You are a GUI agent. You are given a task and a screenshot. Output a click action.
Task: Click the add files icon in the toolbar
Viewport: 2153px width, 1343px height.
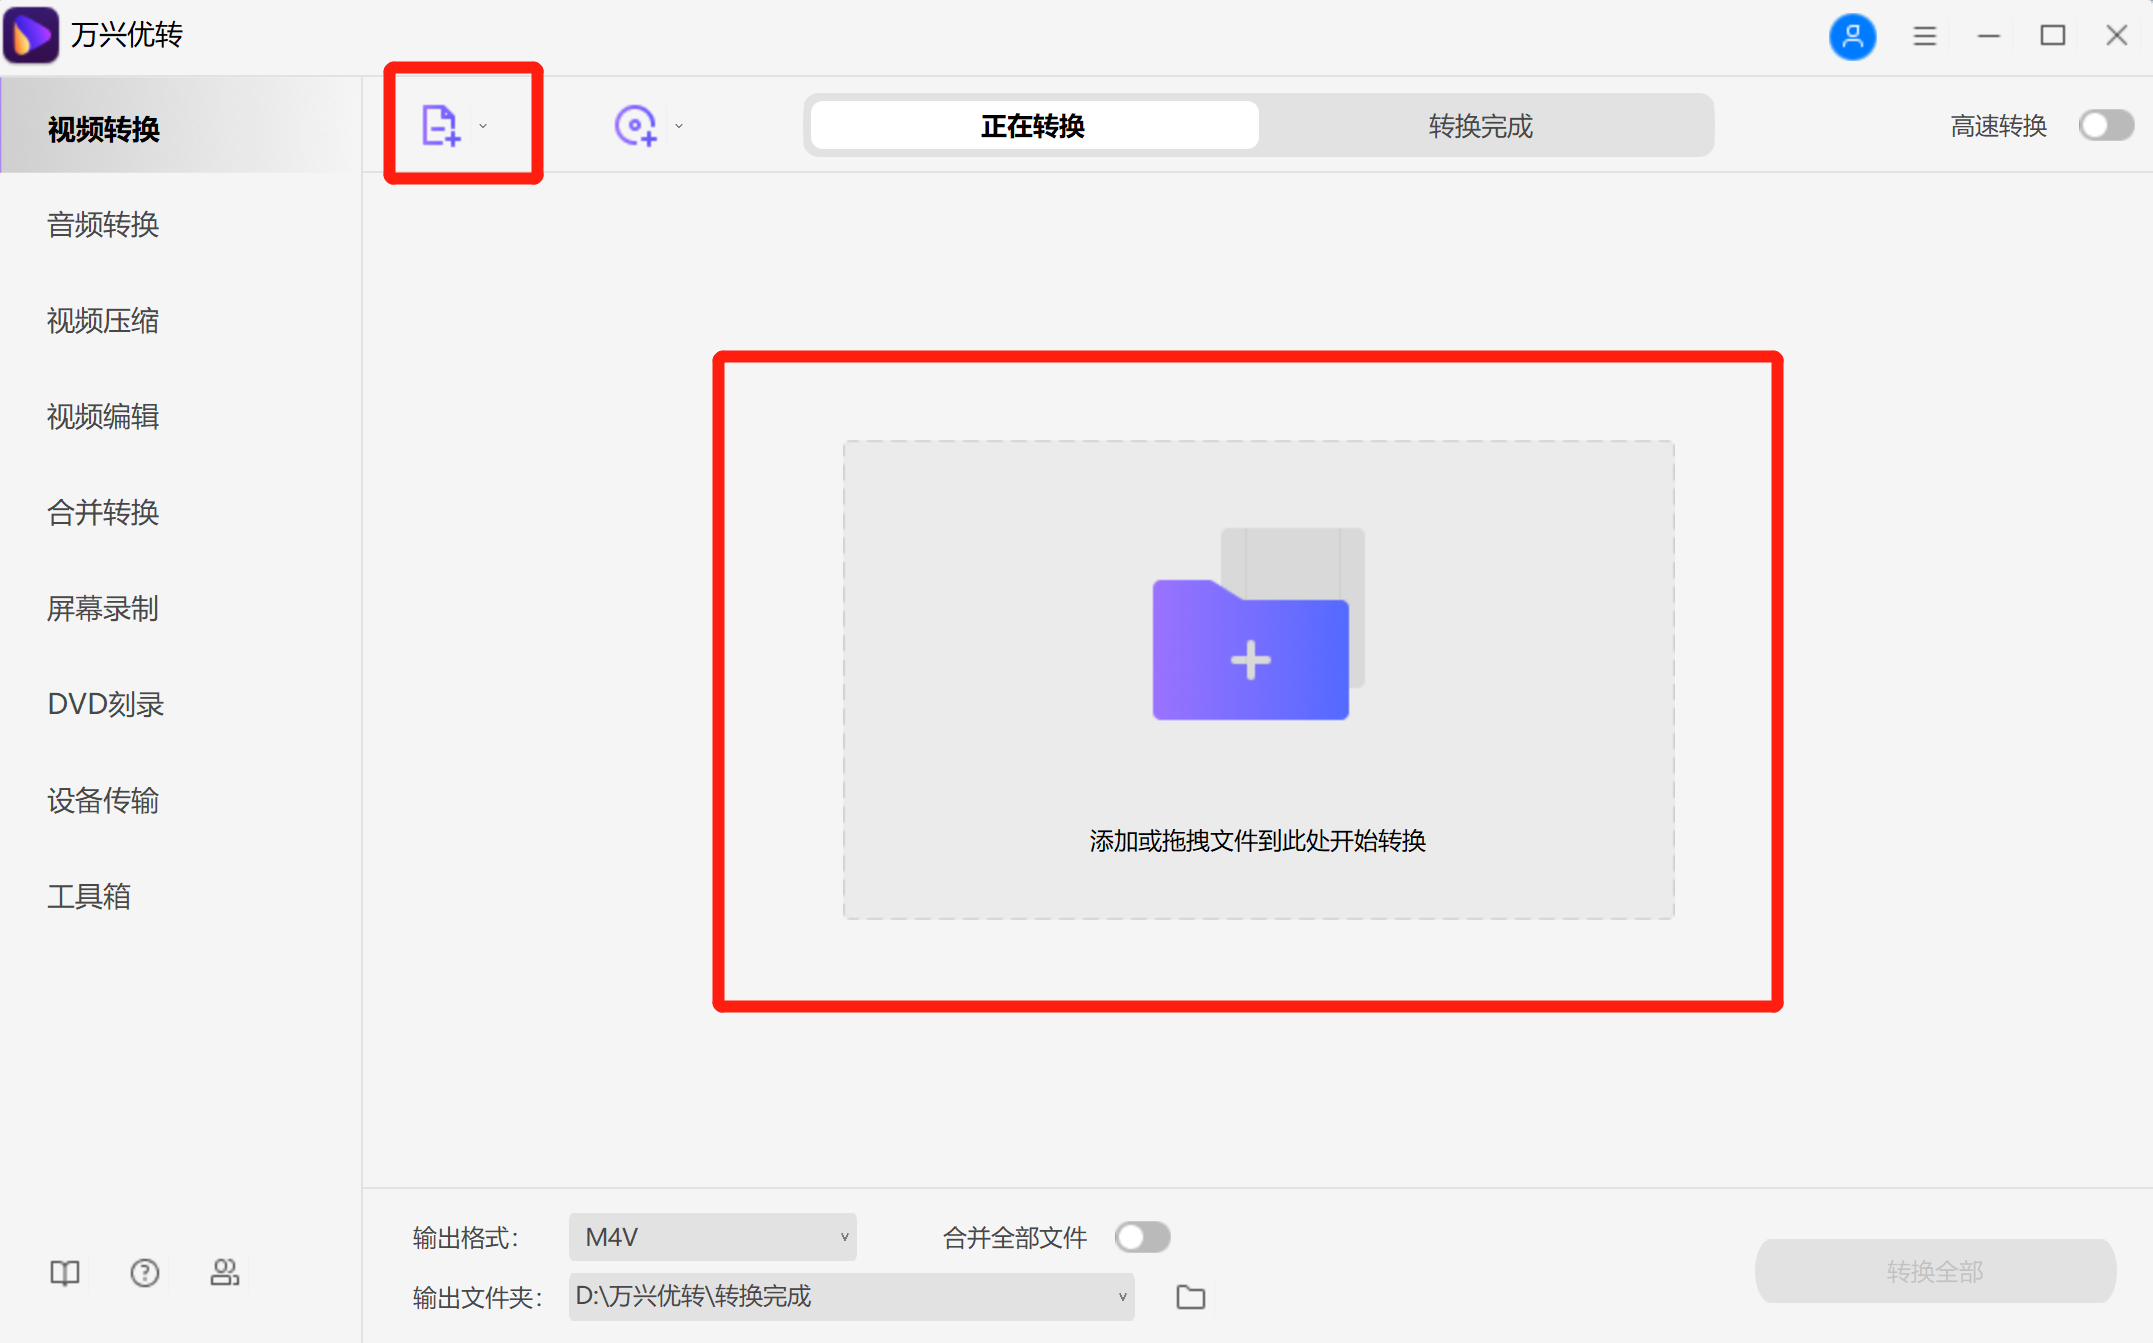click(440, 124)
